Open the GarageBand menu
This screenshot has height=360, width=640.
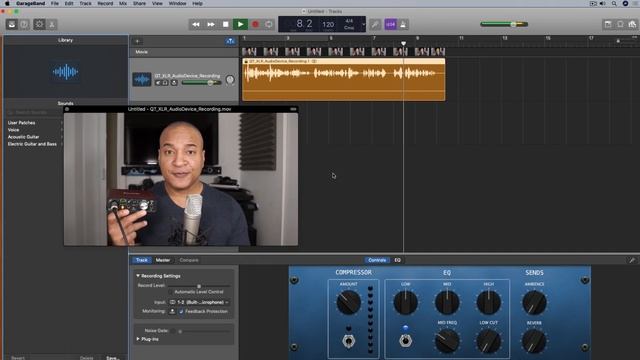pos(30,3)
